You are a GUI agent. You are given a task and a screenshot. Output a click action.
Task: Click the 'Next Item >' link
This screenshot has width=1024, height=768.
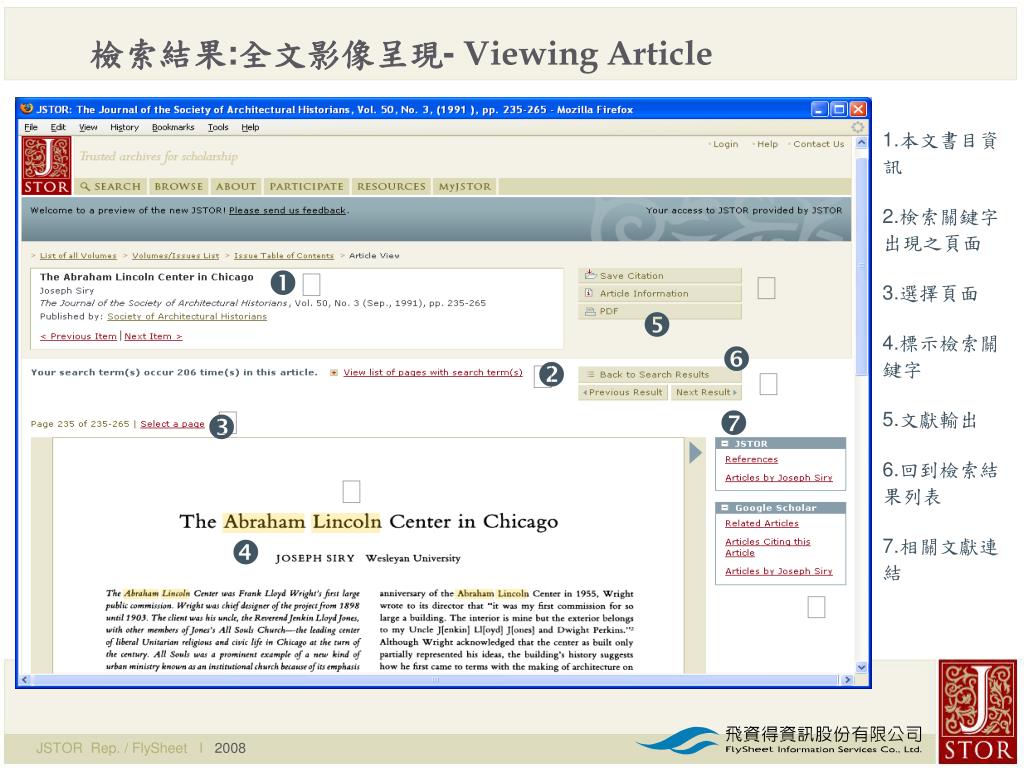pyautogui.click(x=153, y=336)
